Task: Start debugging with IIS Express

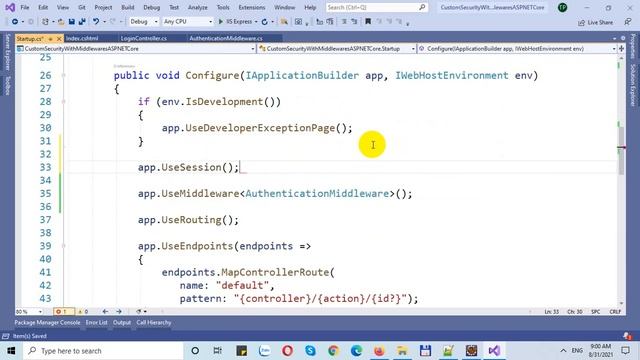Action: 235,22
